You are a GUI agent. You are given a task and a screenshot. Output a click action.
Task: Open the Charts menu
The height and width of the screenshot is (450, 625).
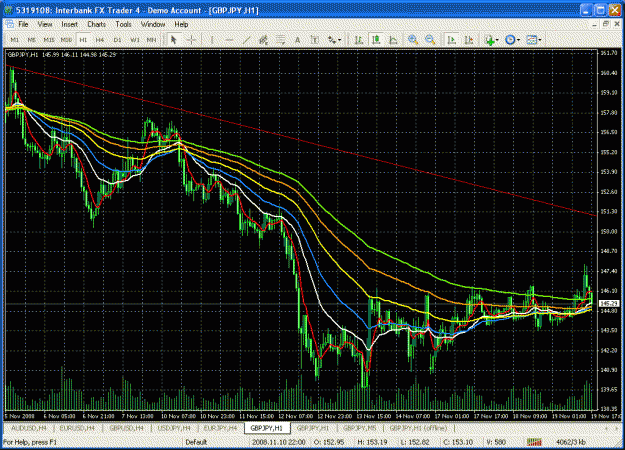pos(96,24)
